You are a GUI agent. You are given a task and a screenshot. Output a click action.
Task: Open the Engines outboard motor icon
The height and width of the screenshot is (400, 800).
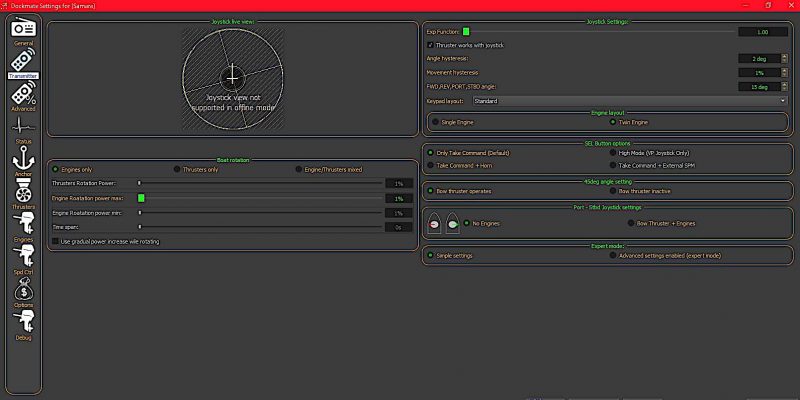click(23, 223)
